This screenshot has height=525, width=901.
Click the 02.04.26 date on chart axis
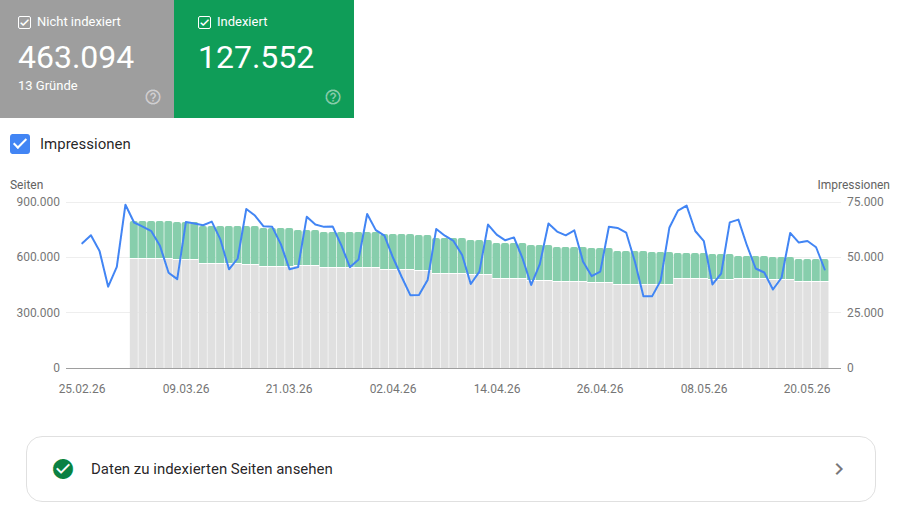pos(392,389)
